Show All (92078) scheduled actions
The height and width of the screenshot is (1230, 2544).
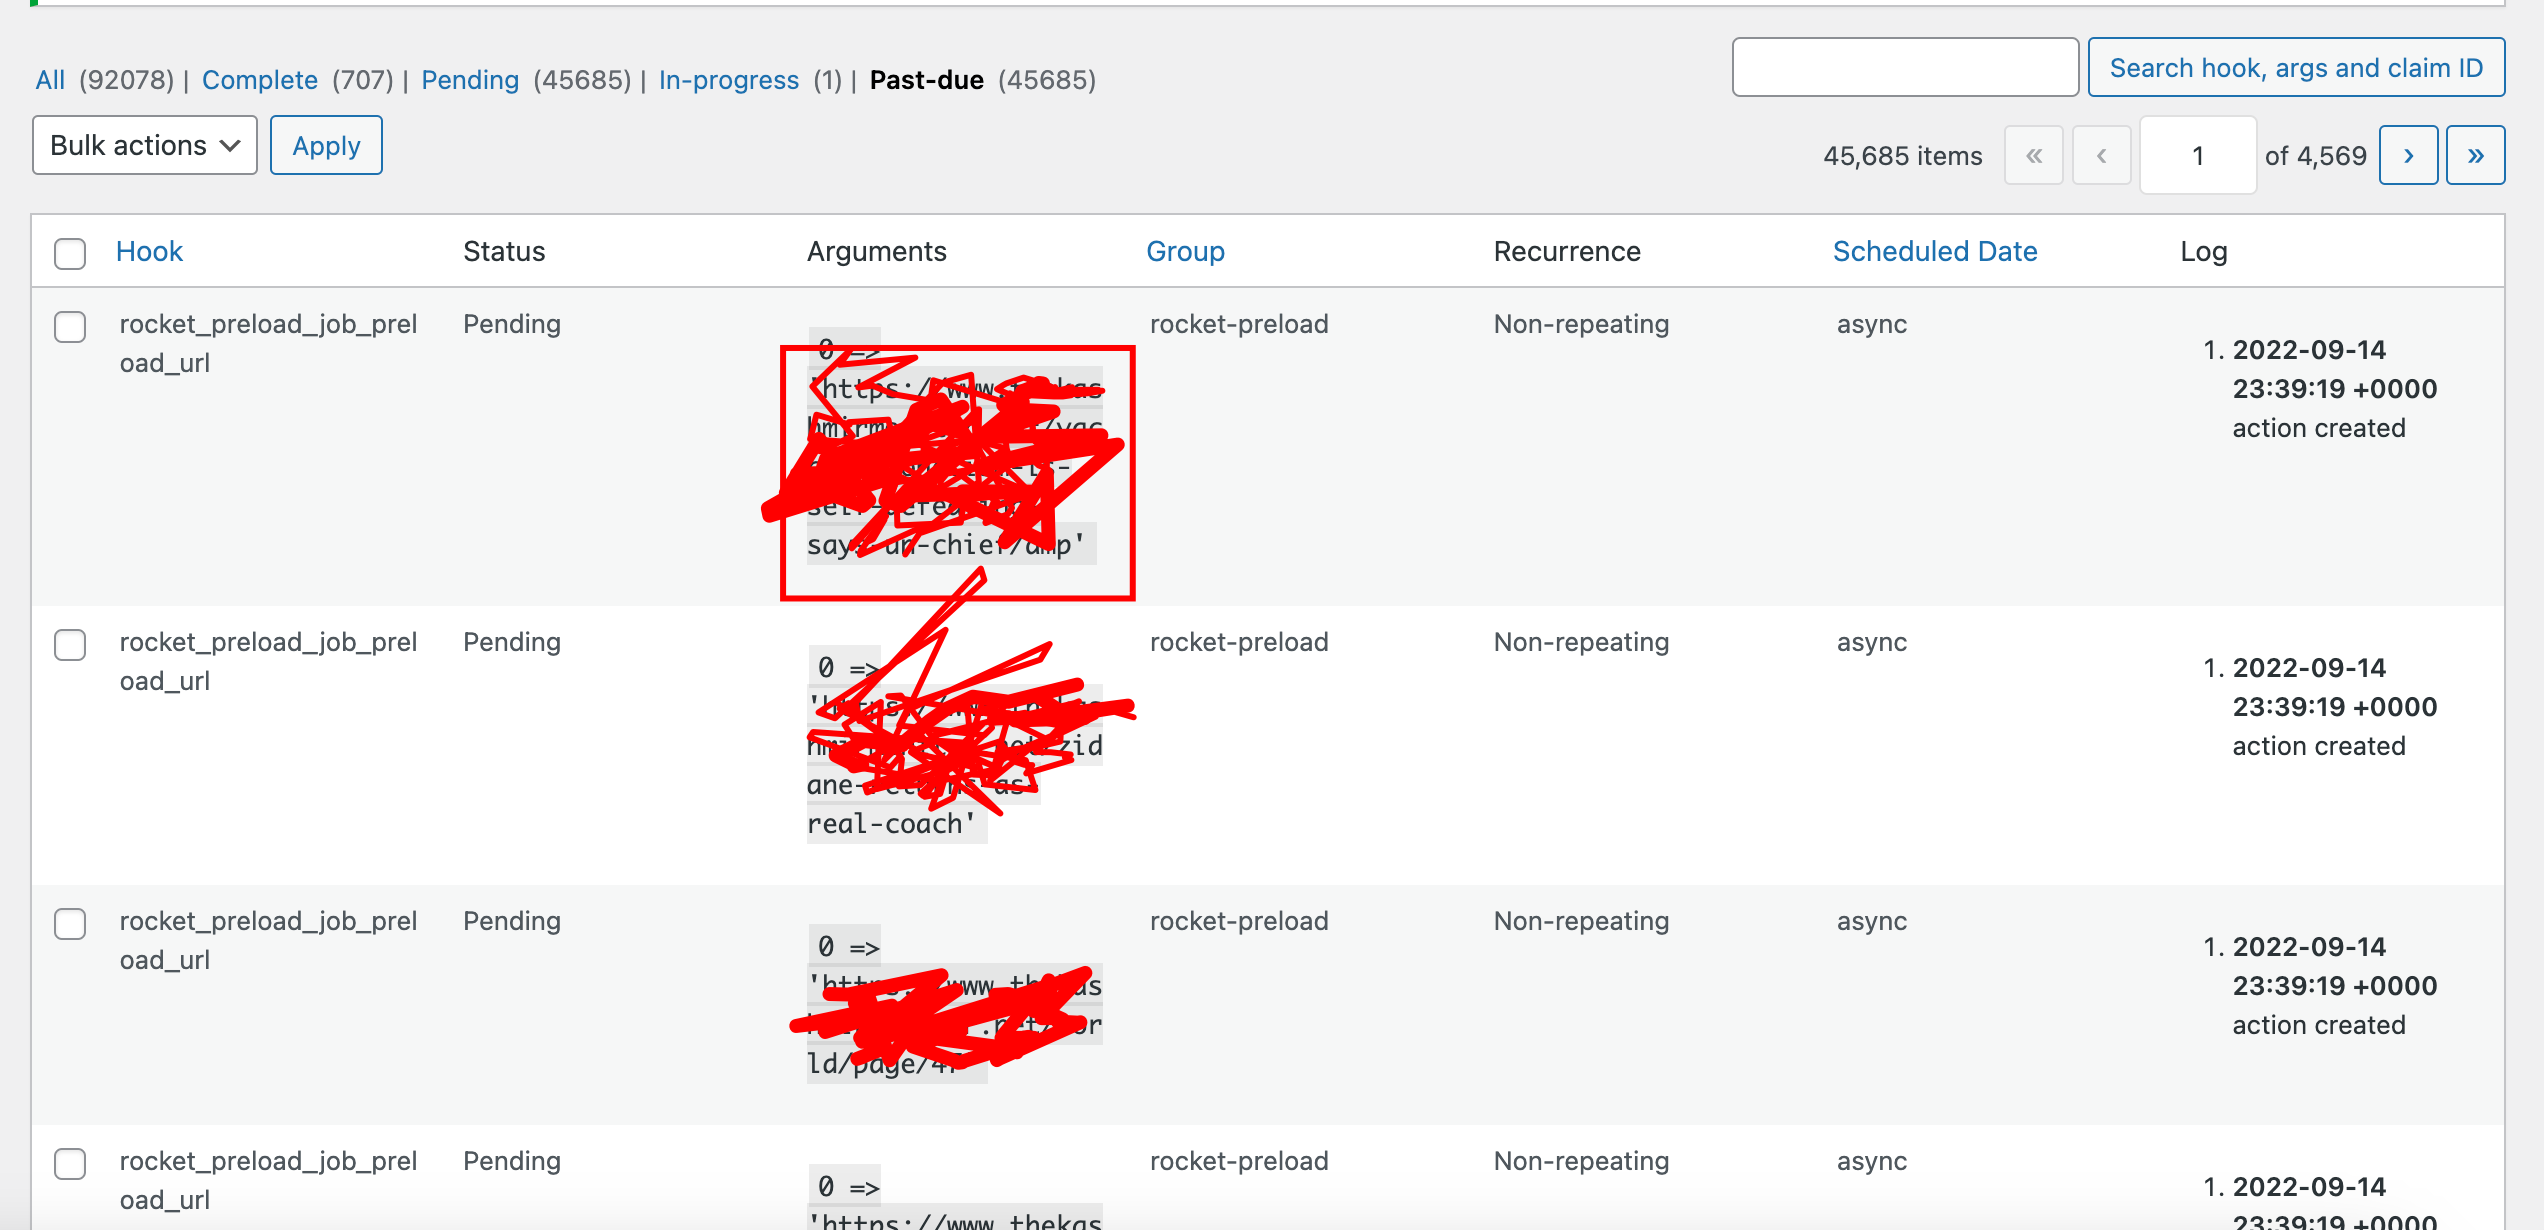[50, 79]
